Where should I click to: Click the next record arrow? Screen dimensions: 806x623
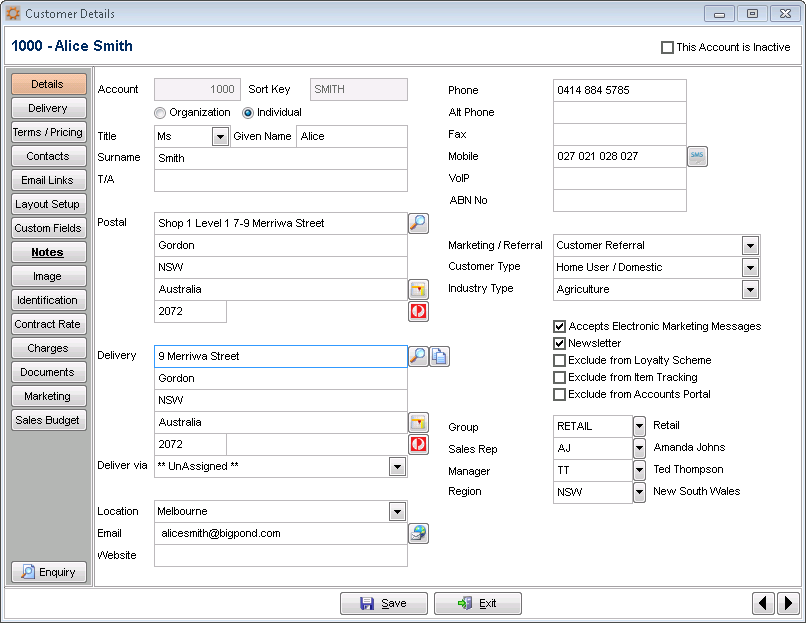[790, 602]
